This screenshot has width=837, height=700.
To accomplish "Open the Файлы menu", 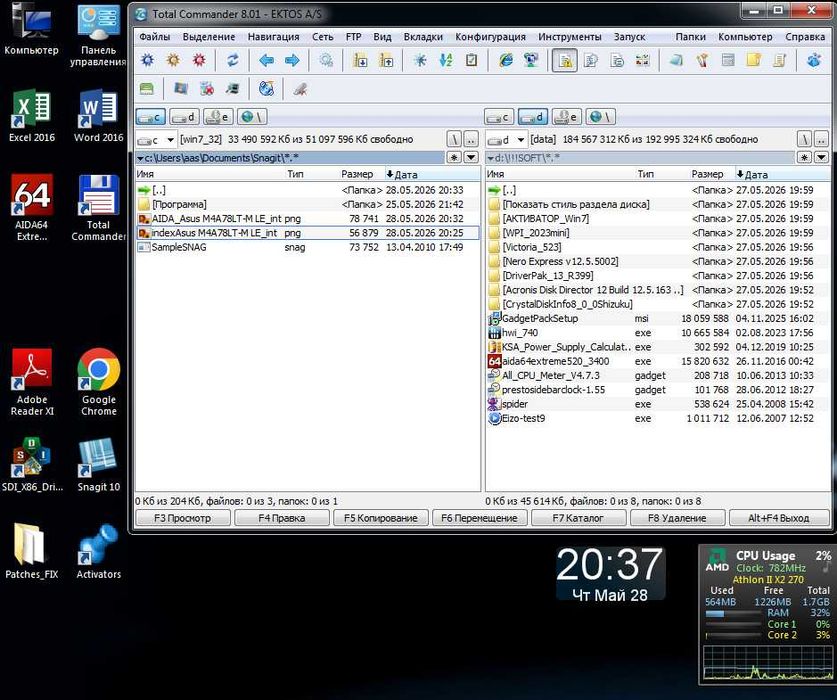I will [154, 37].
